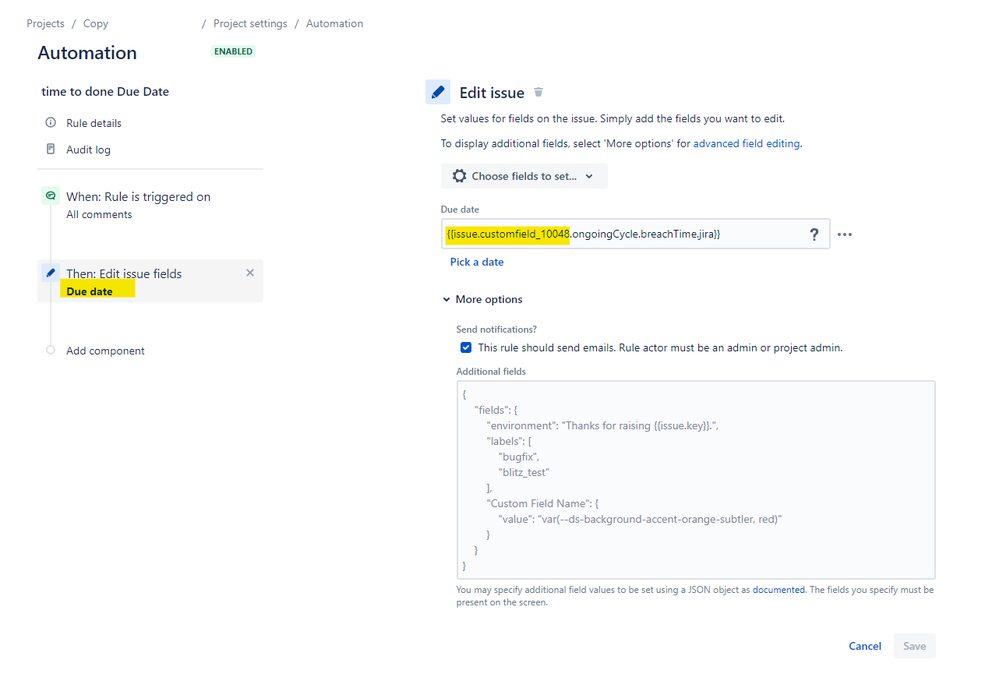Click the highlighted Due date label under Then step
The height and width of the screenshot is (677, 999).
[90, 292]
